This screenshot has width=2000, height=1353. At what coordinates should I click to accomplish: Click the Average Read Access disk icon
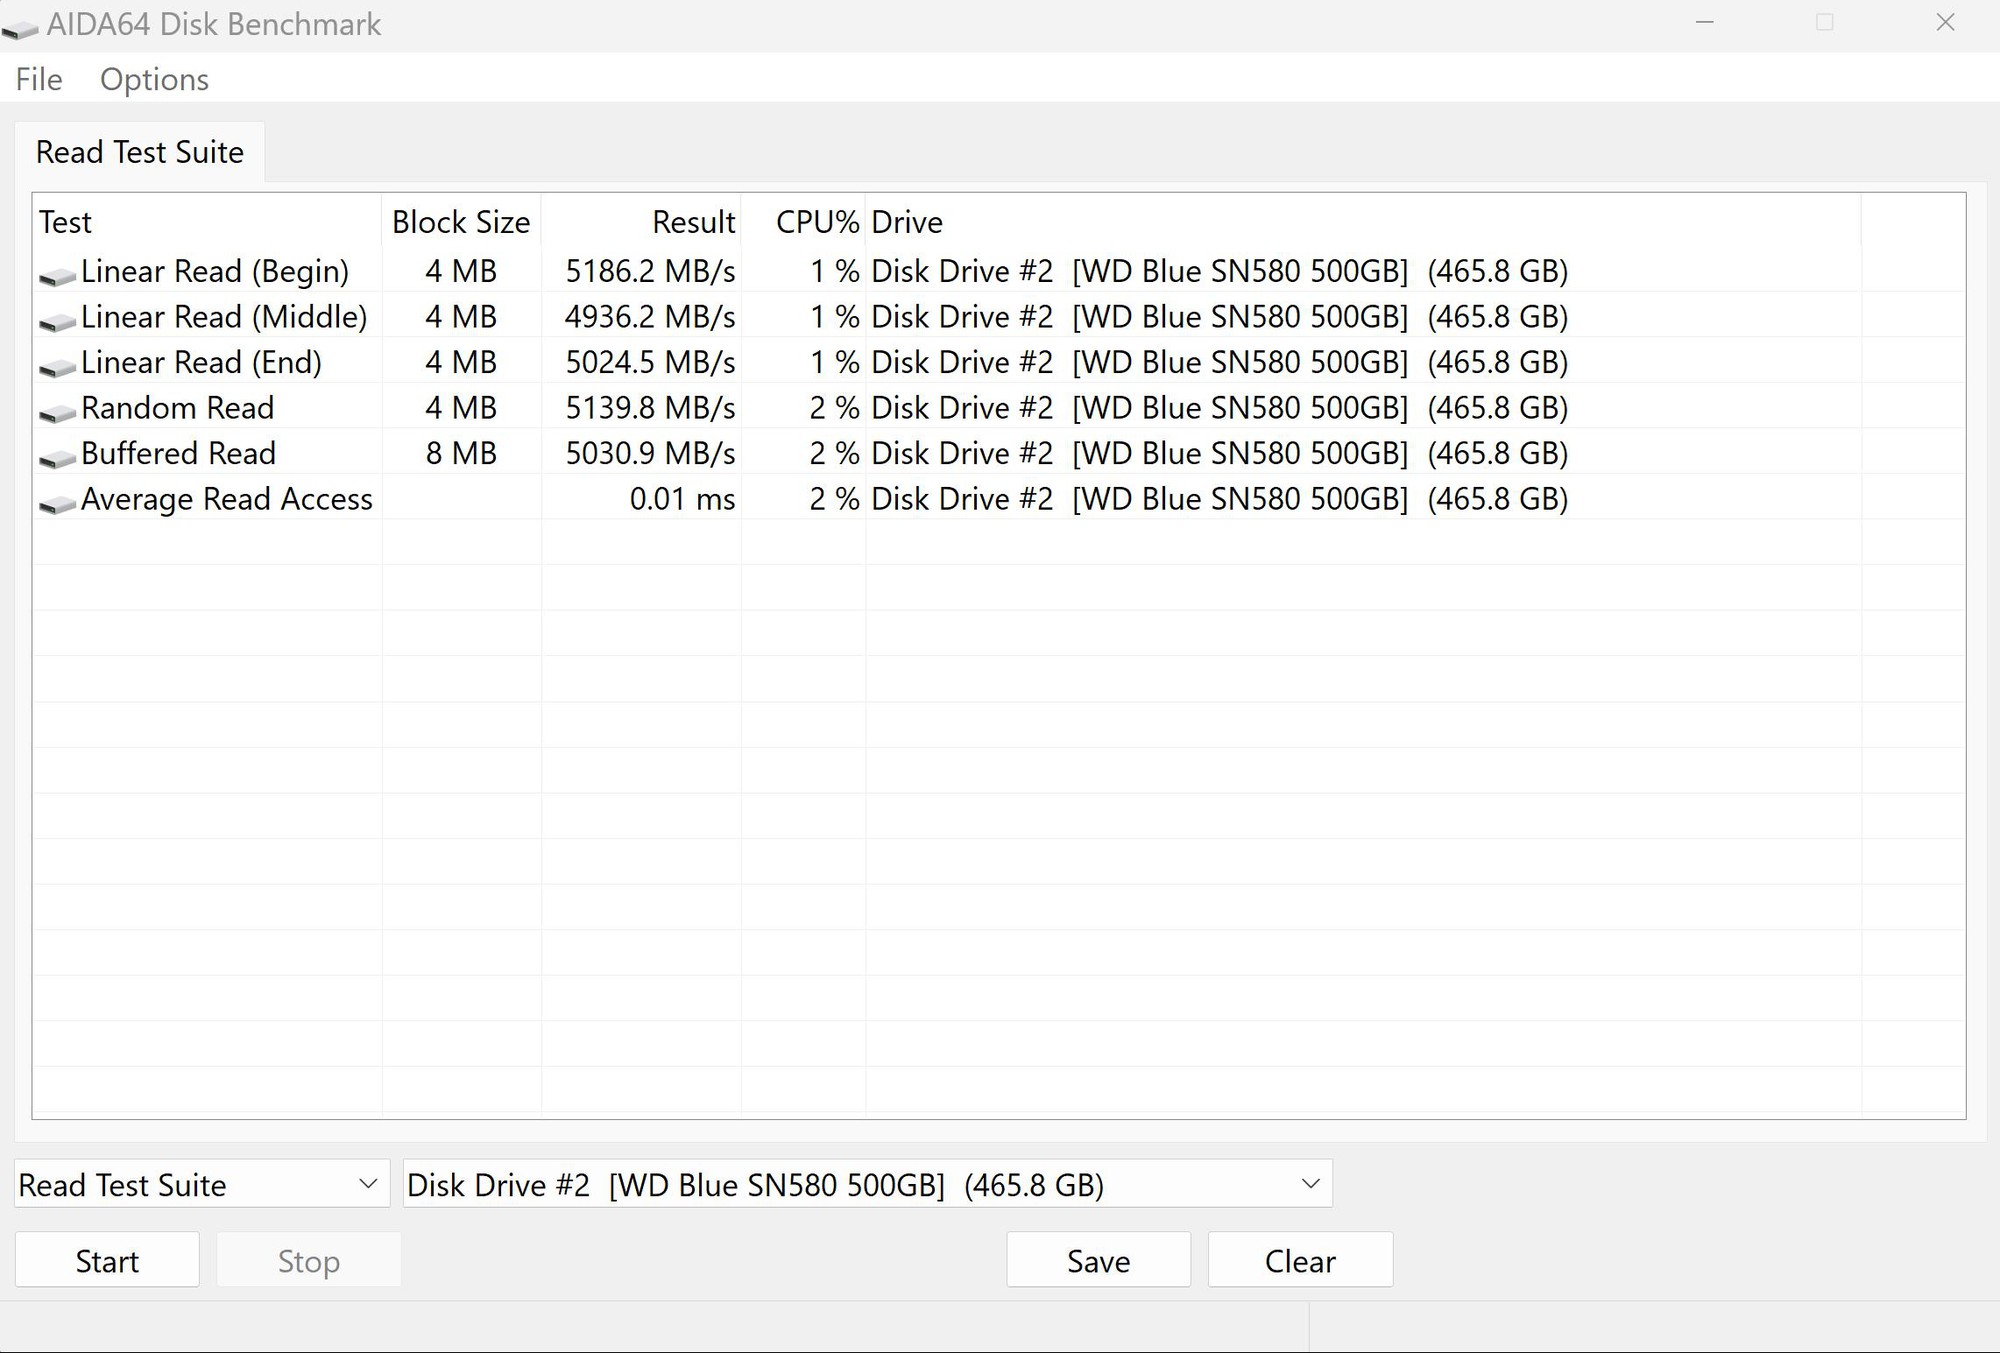[x=58, y=503]
